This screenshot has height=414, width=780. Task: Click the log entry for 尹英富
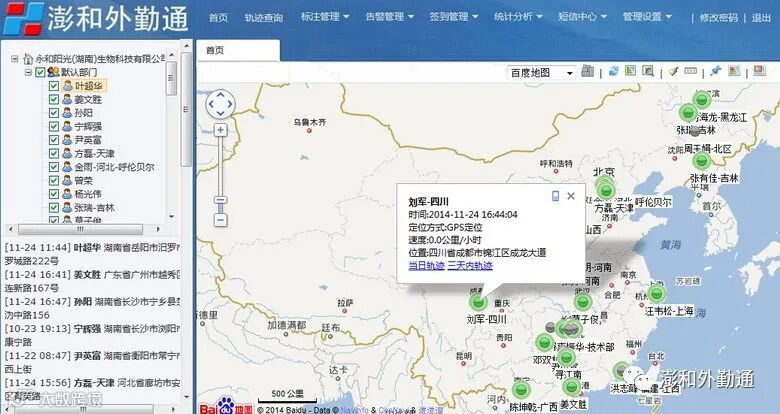tap(93, 362)
